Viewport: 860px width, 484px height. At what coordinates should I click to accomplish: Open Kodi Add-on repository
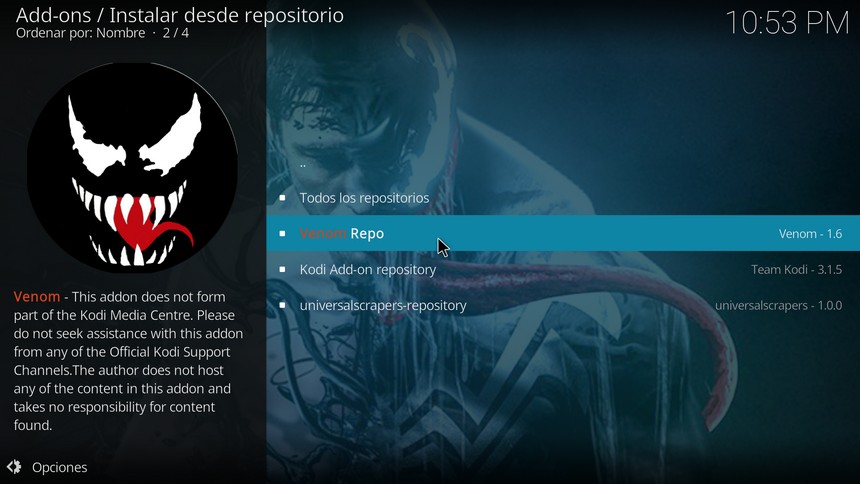click(563, 269)
